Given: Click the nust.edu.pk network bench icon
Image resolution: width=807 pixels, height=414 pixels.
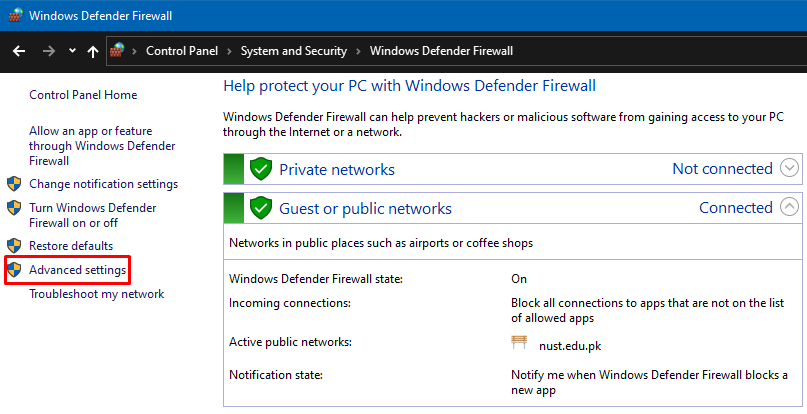Looking at the screenshot, I should [x=519, y=344].
